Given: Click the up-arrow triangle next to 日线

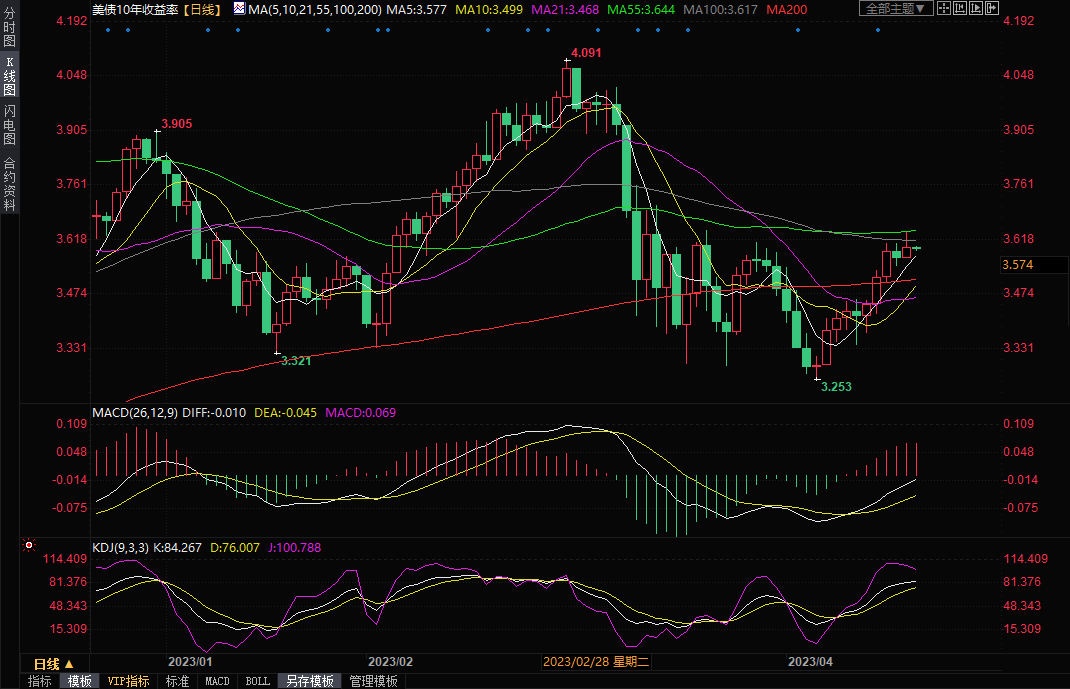Looking at the screenshot, I should pyautogui.click(x=69, y=664).
